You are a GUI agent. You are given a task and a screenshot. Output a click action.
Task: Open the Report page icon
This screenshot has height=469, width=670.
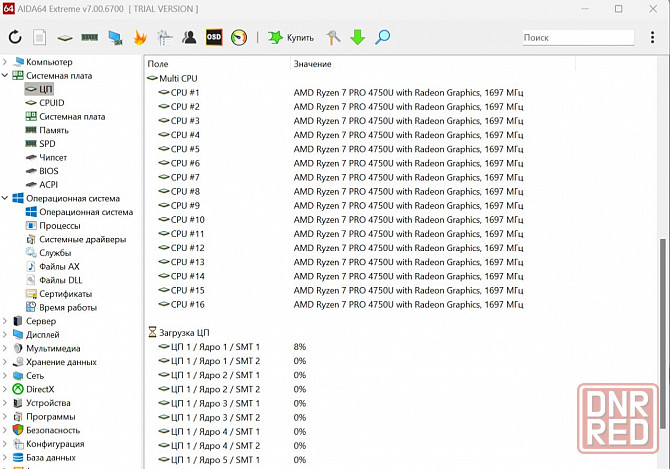point(40,38)
